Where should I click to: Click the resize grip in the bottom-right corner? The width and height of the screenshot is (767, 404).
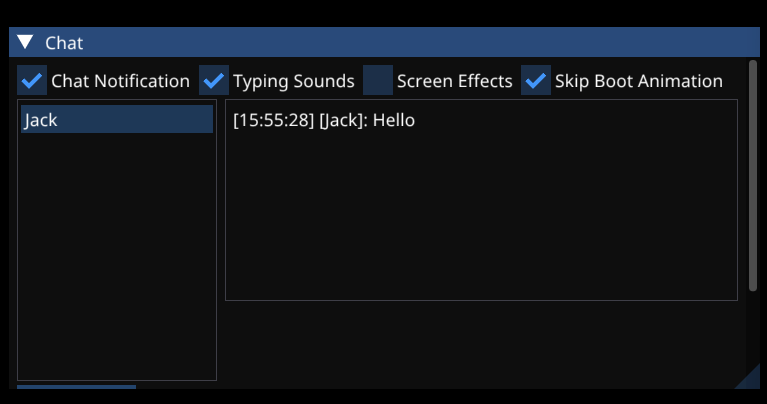[749, 379]
